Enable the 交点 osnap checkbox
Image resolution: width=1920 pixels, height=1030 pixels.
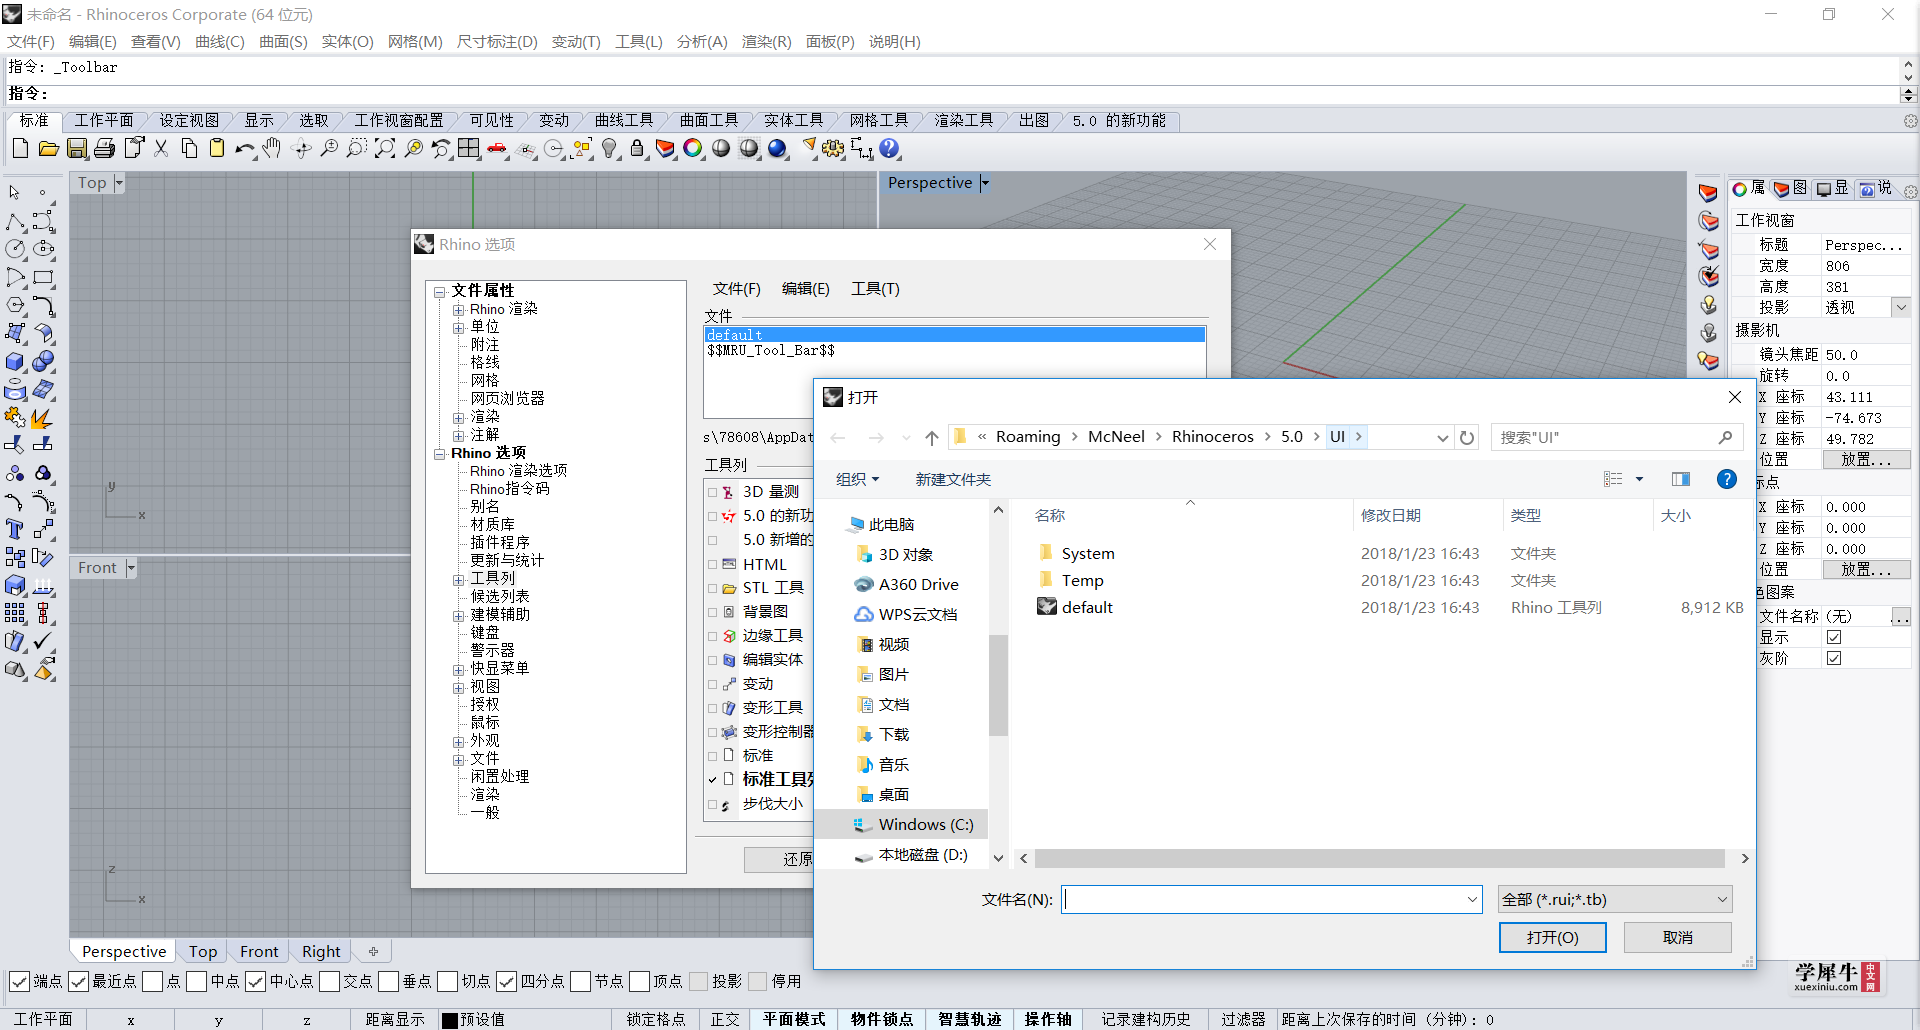[329, 981]
